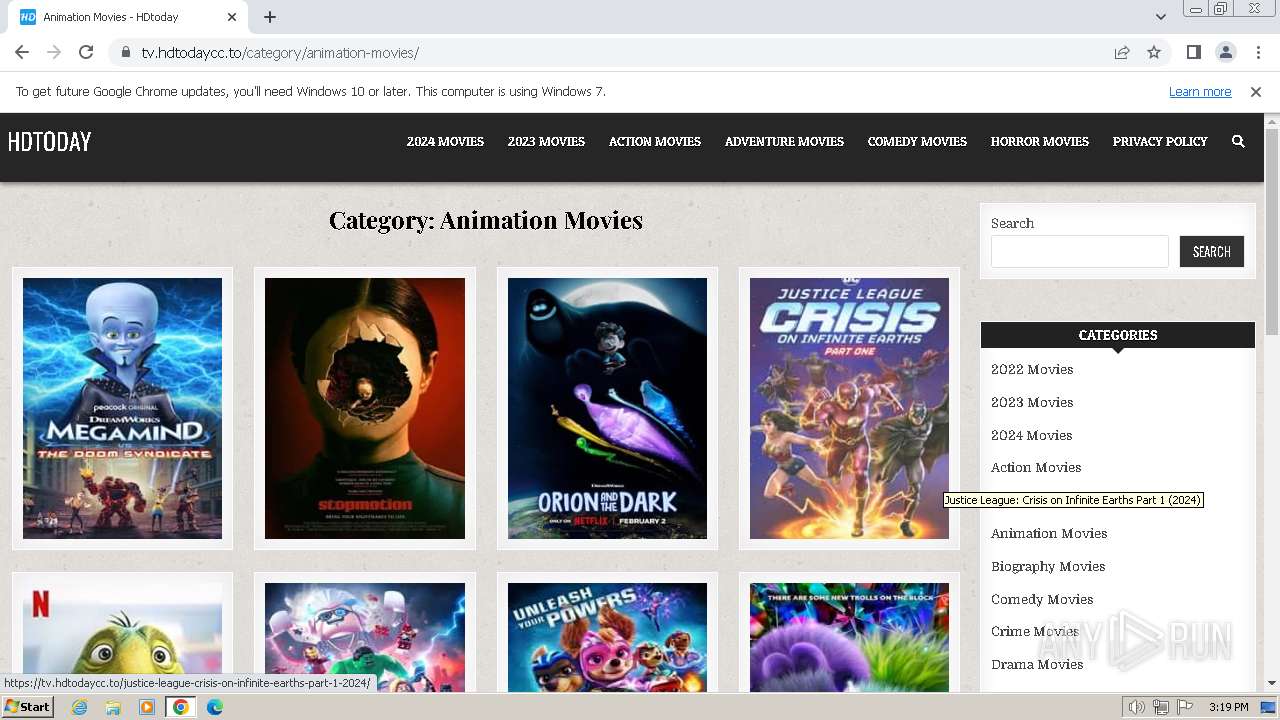Select Crime Movies category

click(x=1035, y=631)
